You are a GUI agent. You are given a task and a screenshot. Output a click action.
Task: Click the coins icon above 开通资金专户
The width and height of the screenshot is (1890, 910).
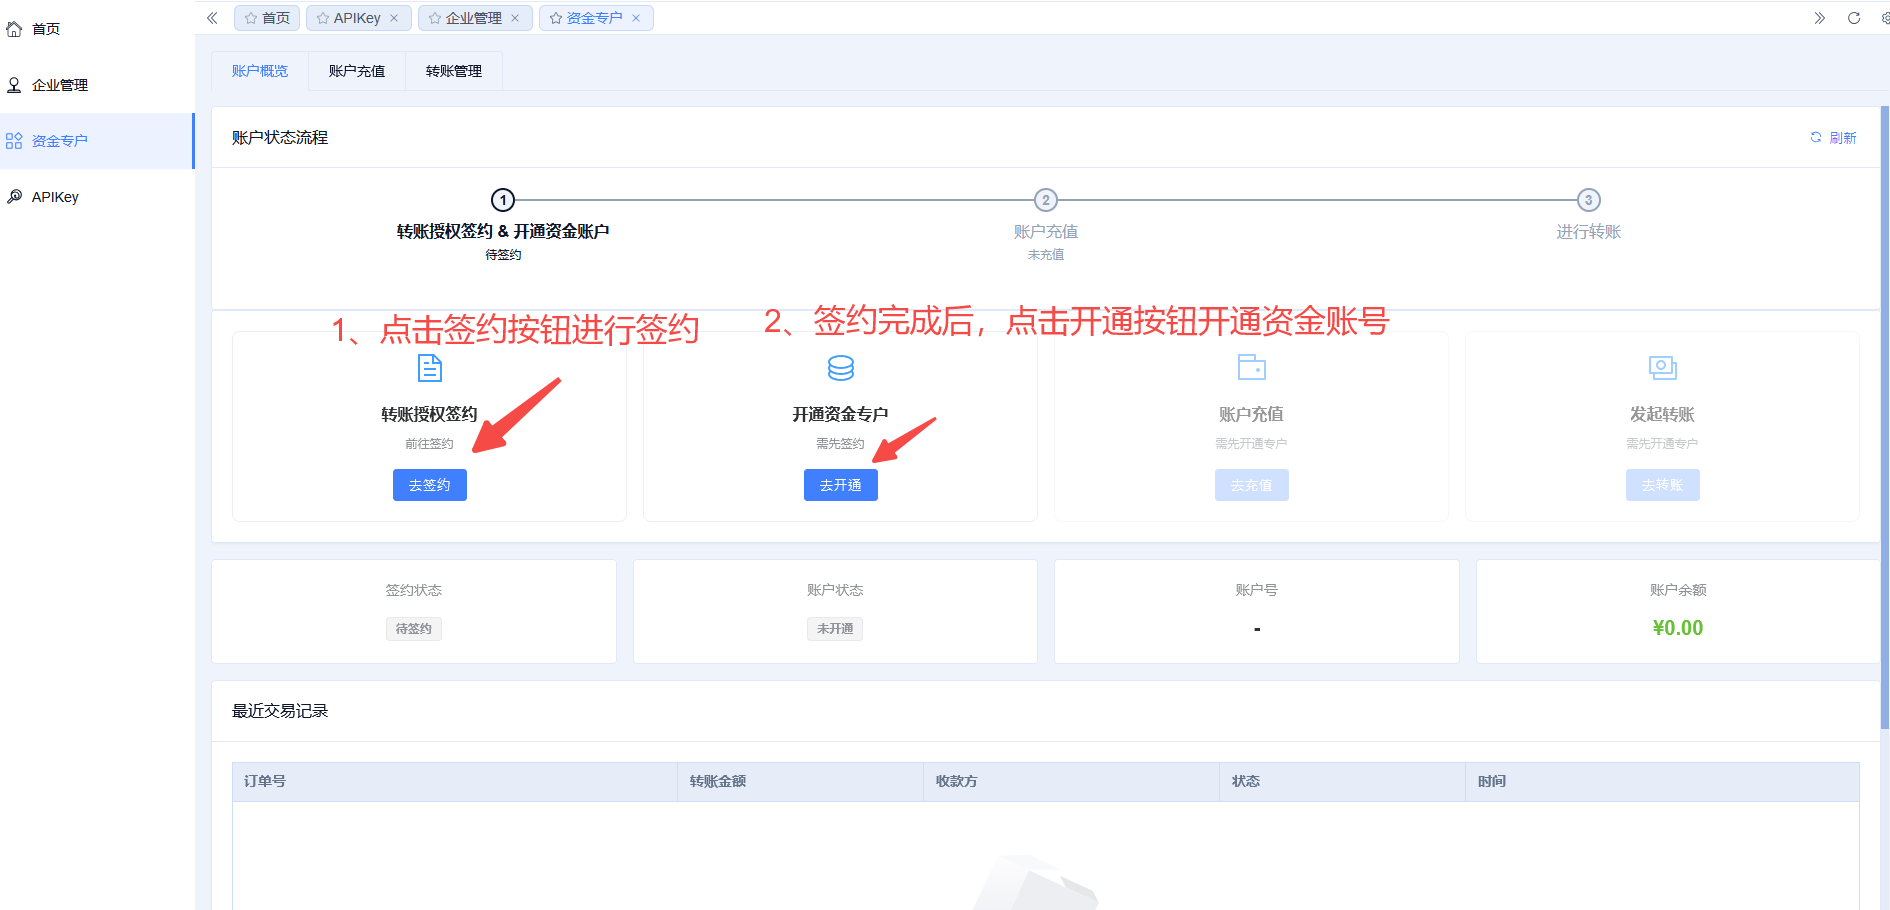click(x=840, y=368)
